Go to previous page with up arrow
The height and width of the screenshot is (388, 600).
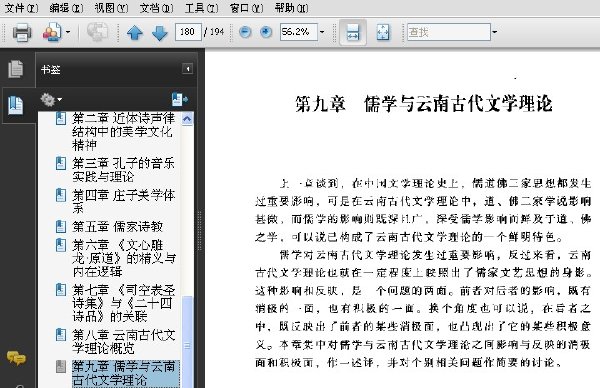135,33
